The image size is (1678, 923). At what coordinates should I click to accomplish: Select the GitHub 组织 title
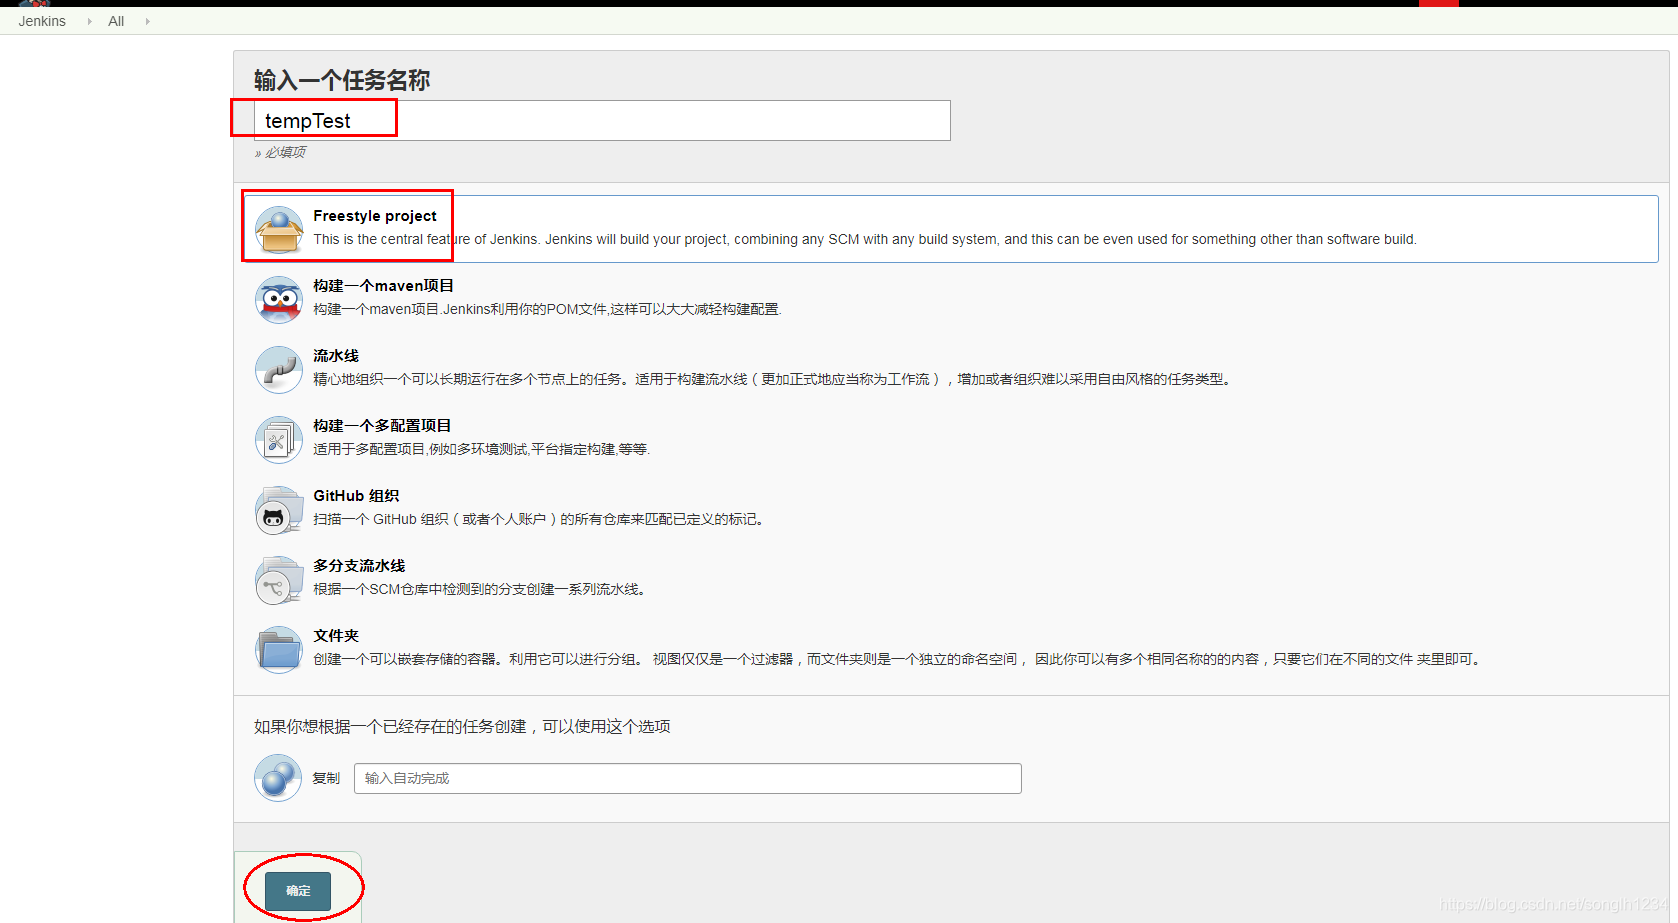(356, 496)
